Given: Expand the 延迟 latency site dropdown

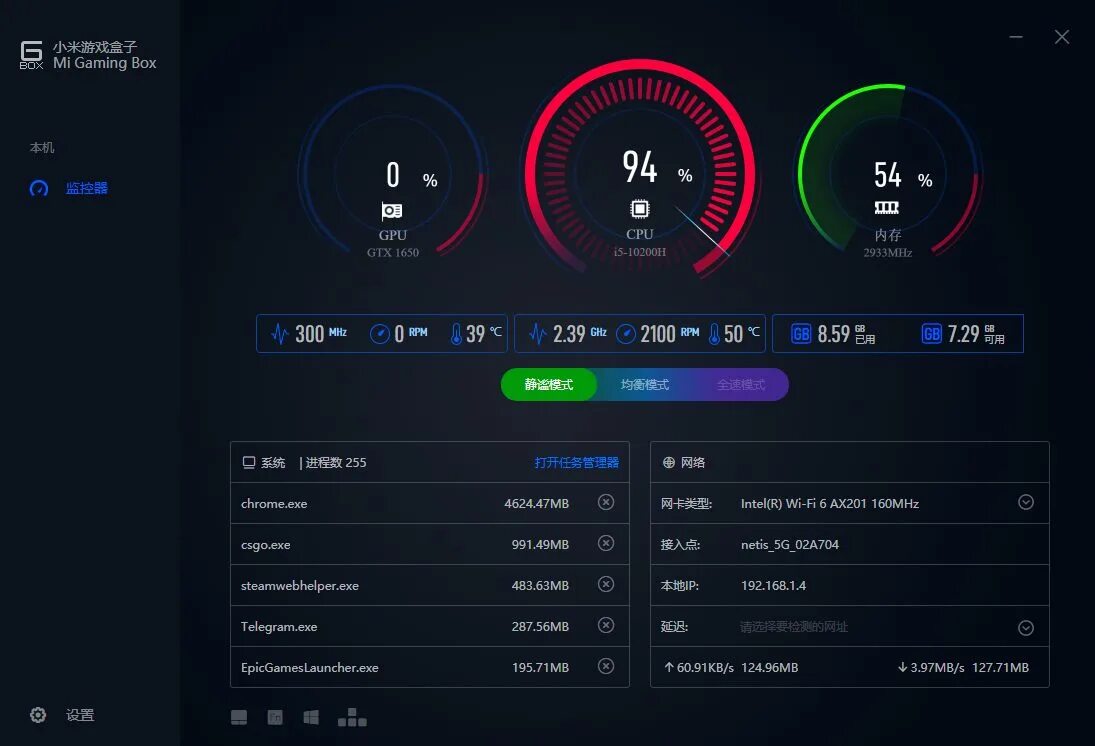Looking at the screenshot, I should 1026,627.
